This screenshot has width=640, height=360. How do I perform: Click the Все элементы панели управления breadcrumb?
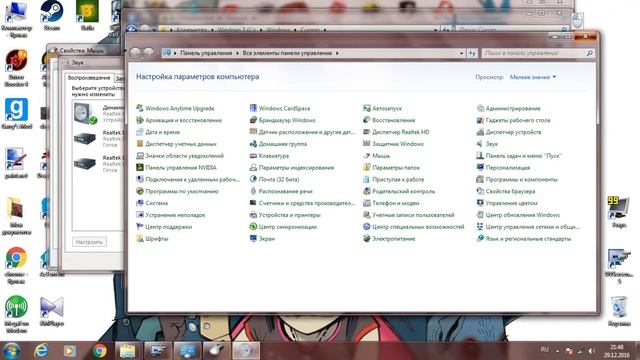coord(287,53)
